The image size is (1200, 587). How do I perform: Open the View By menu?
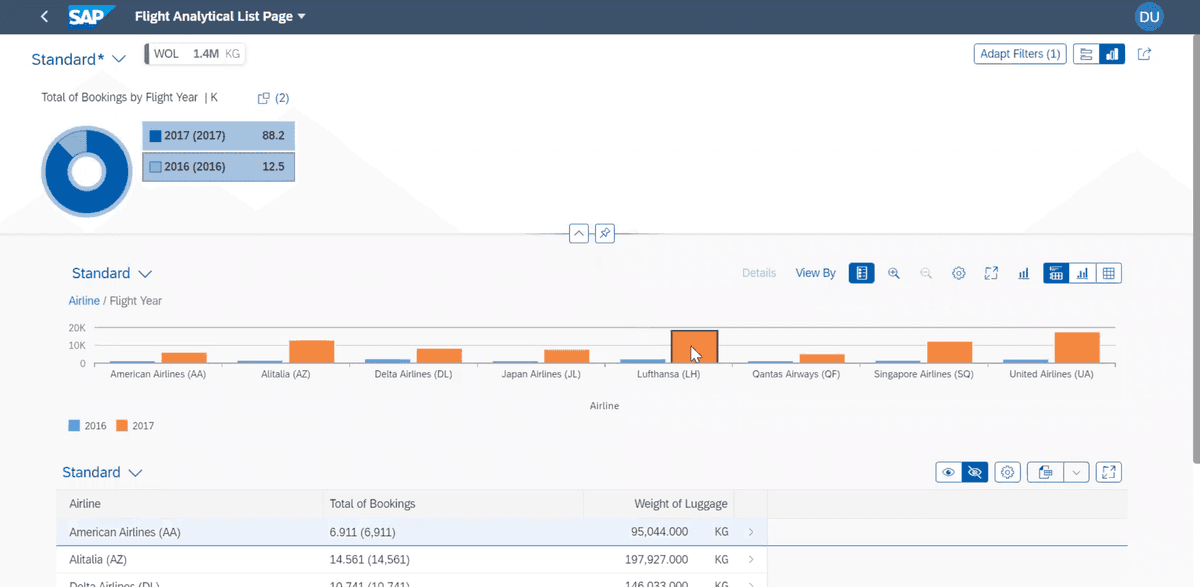[x=815, y=273]
